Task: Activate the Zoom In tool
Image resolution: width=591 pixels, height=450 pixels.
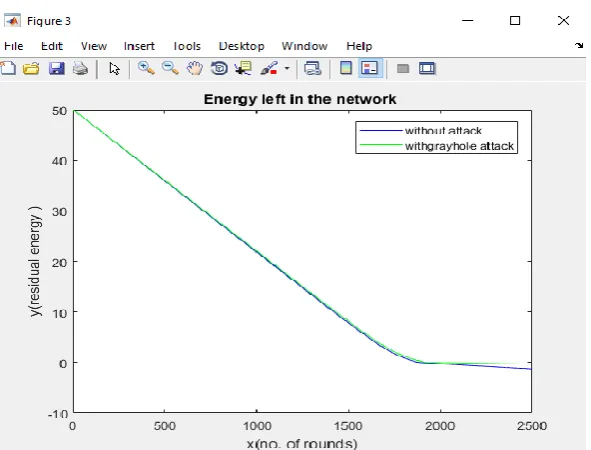Action: click(x=146, y=68)
